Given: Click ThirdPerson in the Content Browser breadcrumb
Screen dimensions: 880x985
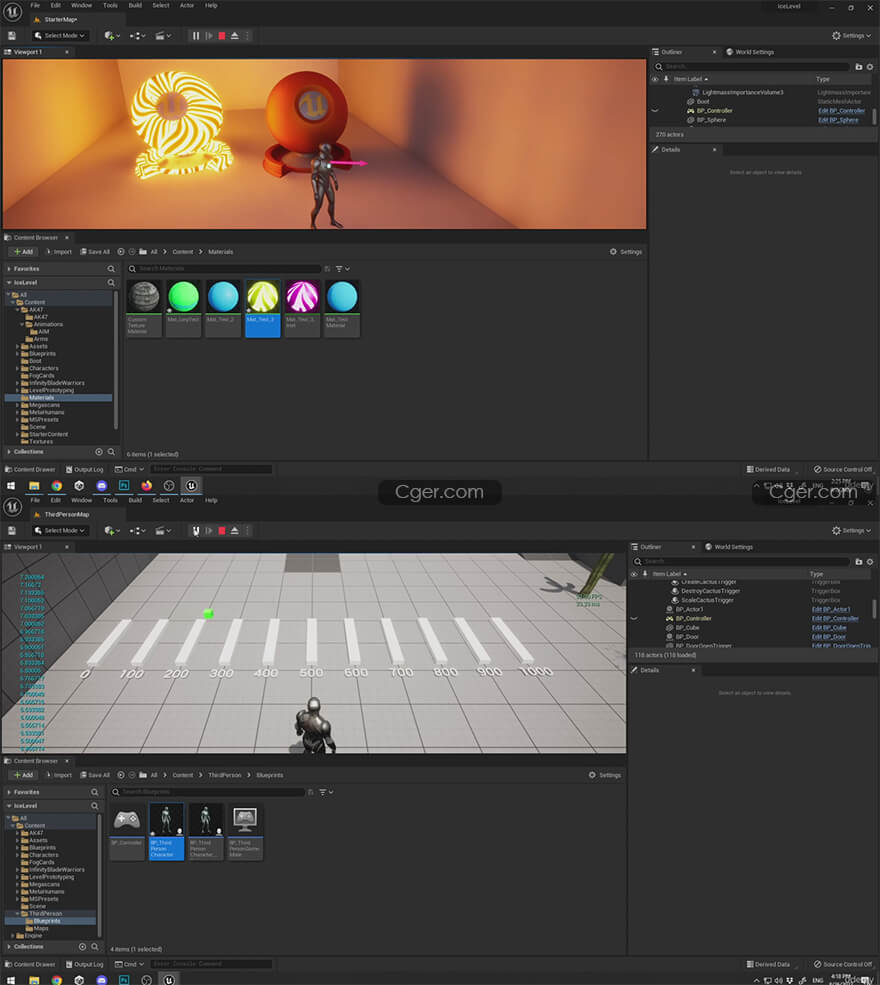Looking at the screenshot, I should (225, 775).
